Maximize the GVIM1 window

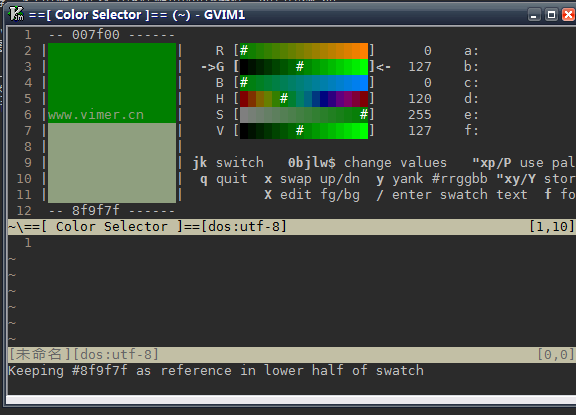coord(551,15)
